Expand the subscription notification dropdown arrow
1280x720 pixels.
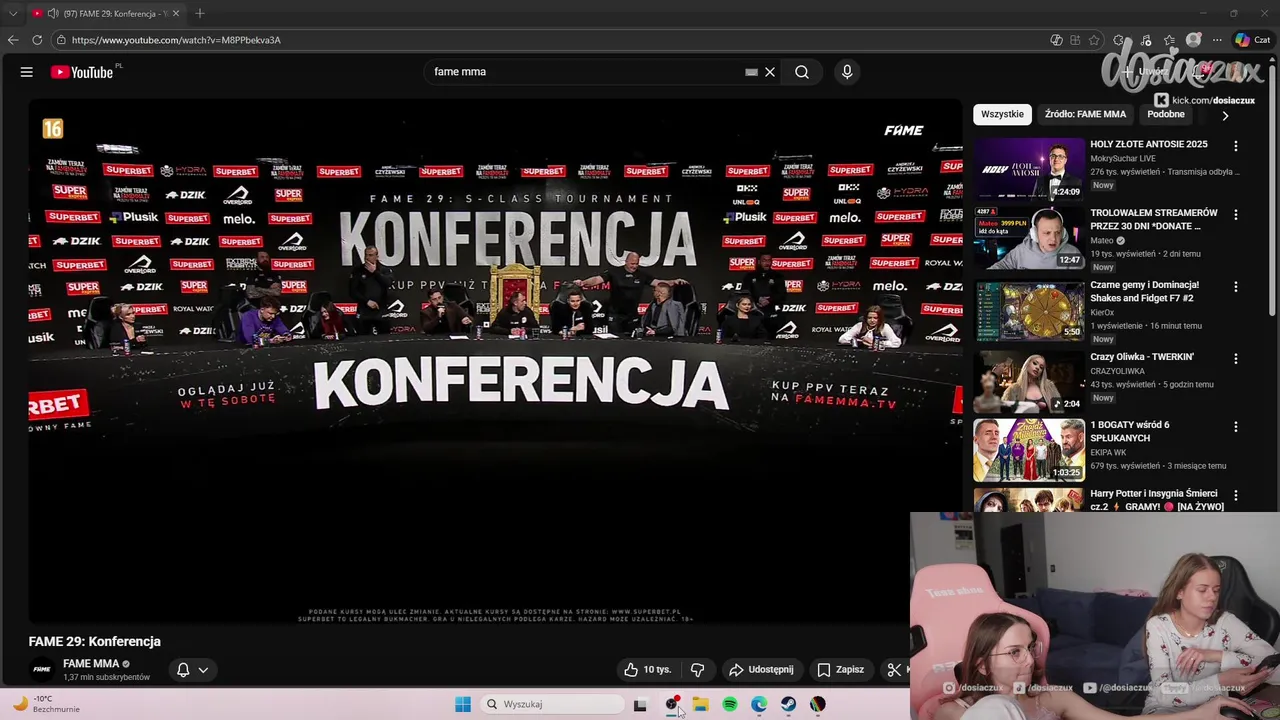click(203, 670)
